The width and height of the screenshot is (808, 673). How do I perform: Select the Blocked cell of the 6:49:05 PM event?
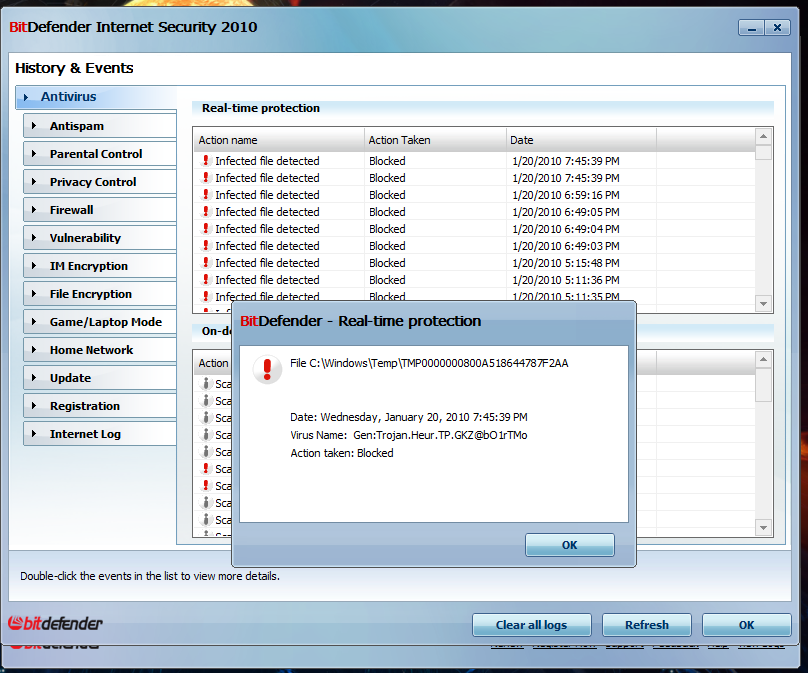coord(387,212)
